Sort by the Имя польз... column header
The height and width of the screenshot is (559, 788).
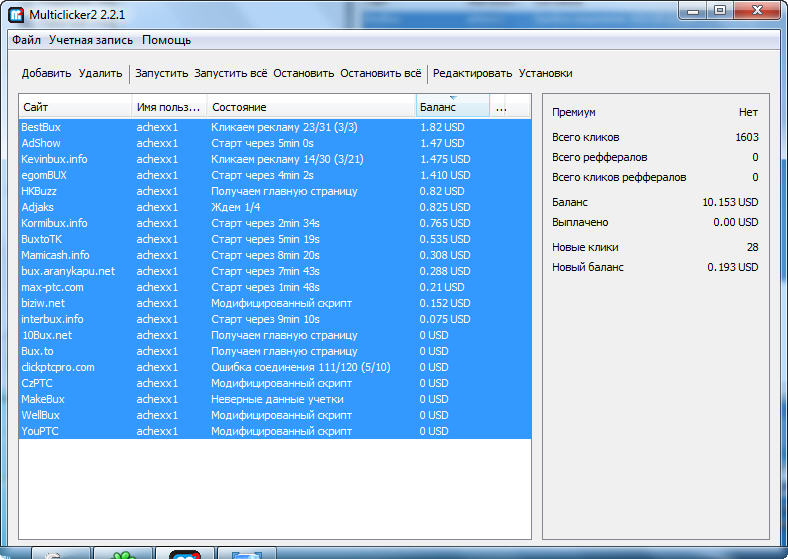[x=169, y=107]
